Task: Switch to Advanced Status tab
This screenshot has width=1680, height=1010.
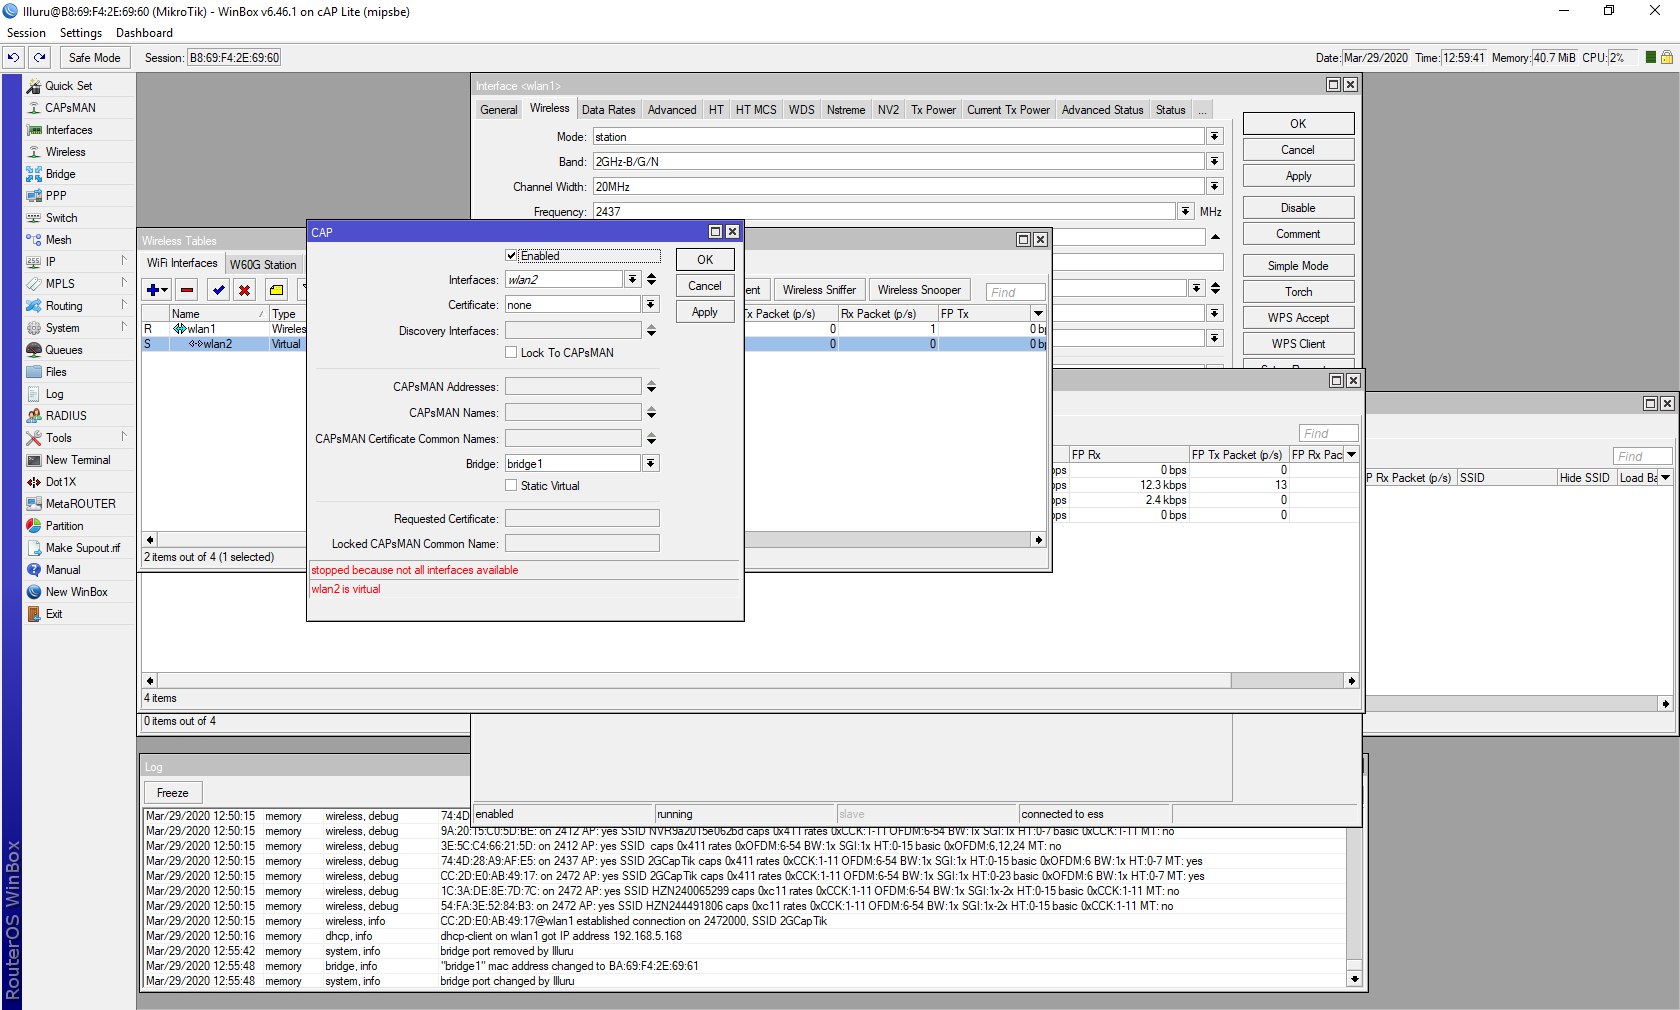Action: [x=1102, y=110]
